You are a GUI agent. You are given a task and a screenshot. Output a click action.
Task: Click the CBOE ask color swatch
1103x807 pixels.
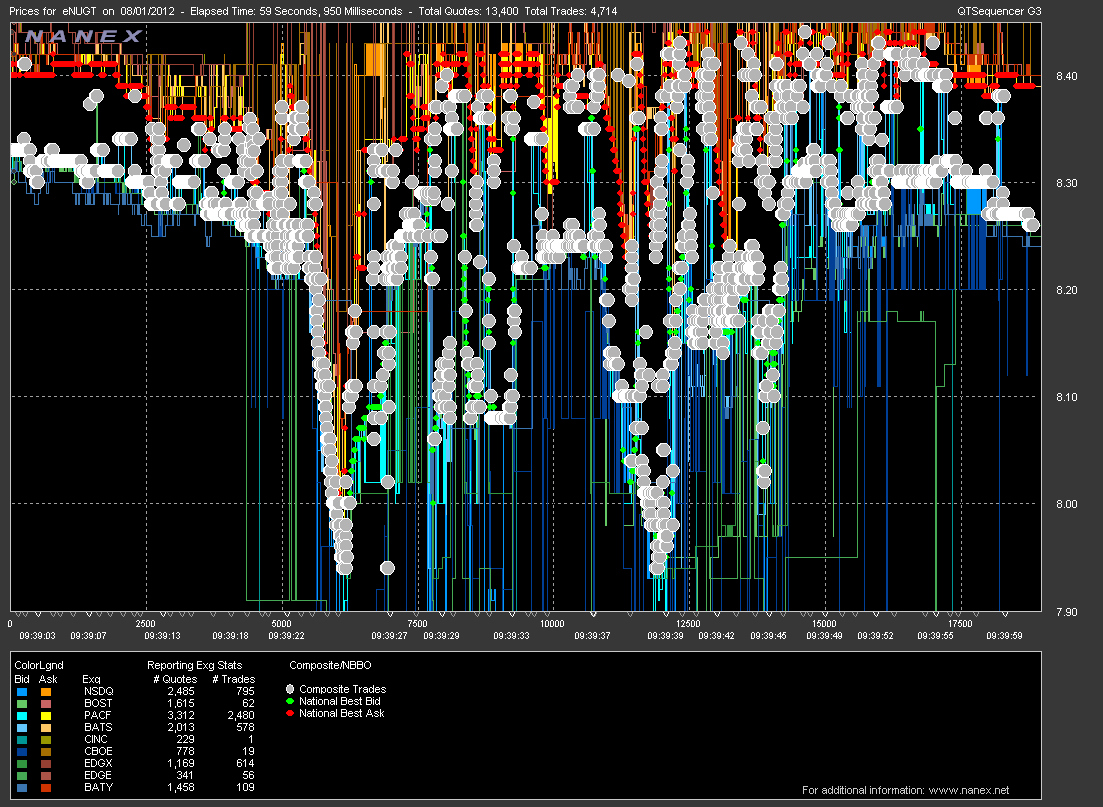click(46, 751)
